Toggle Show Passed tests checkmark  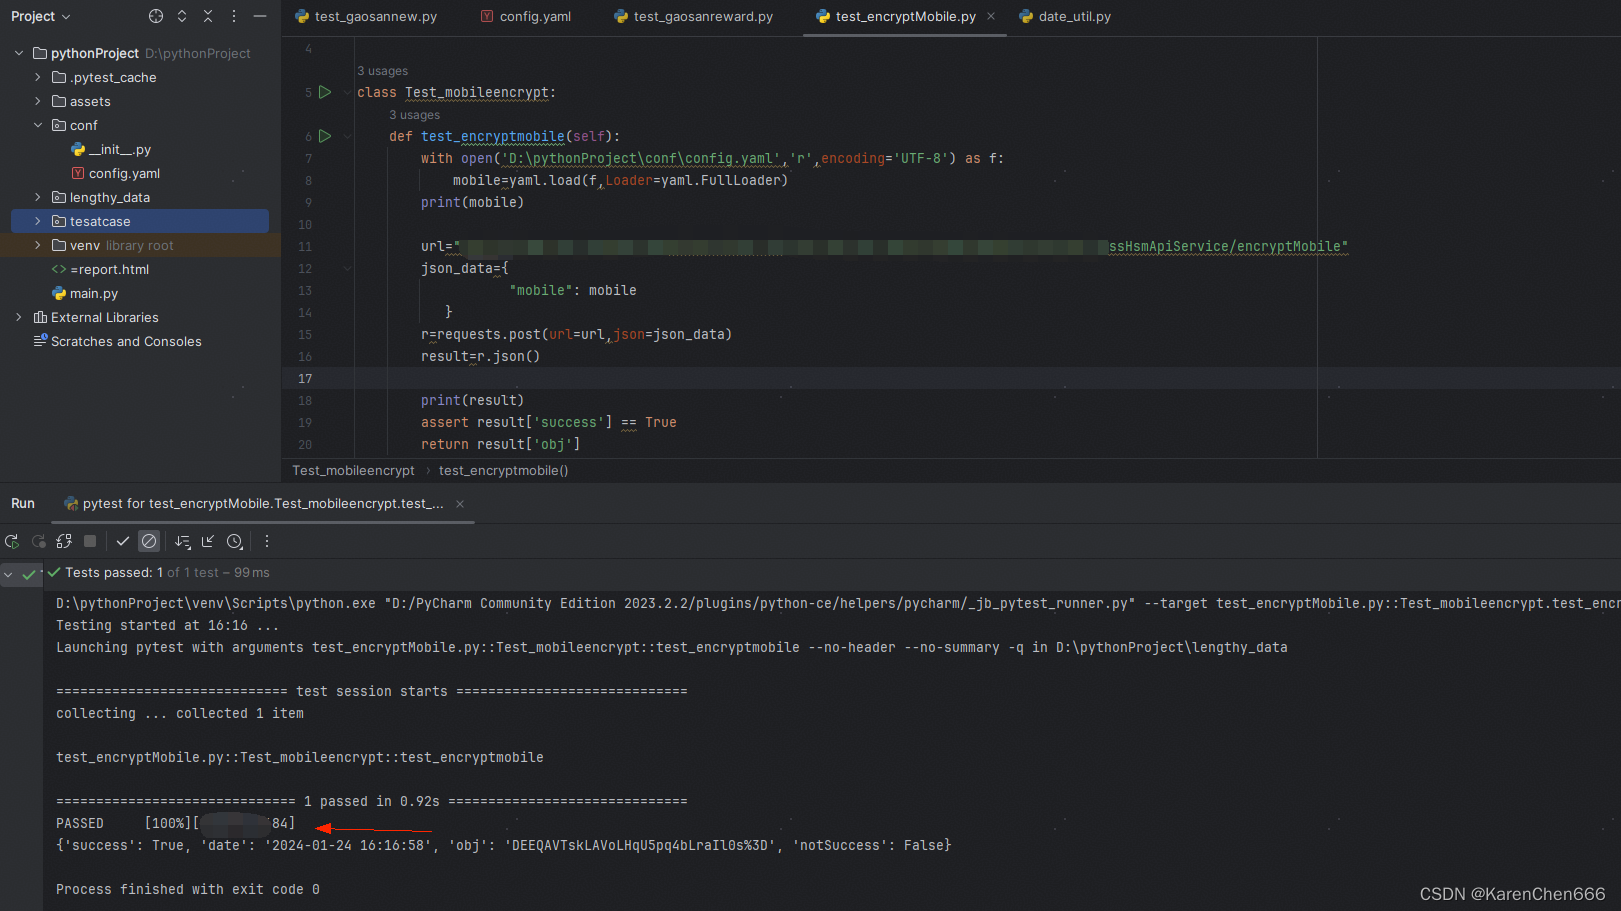[x=123, y=541]
